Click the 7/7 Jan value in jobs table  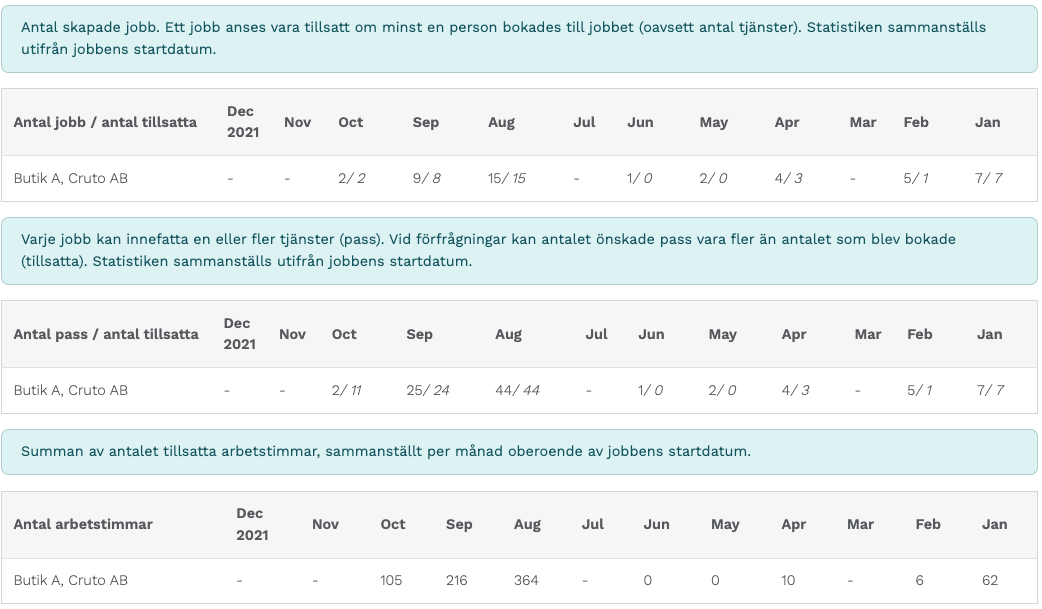(x=988, y=178)
